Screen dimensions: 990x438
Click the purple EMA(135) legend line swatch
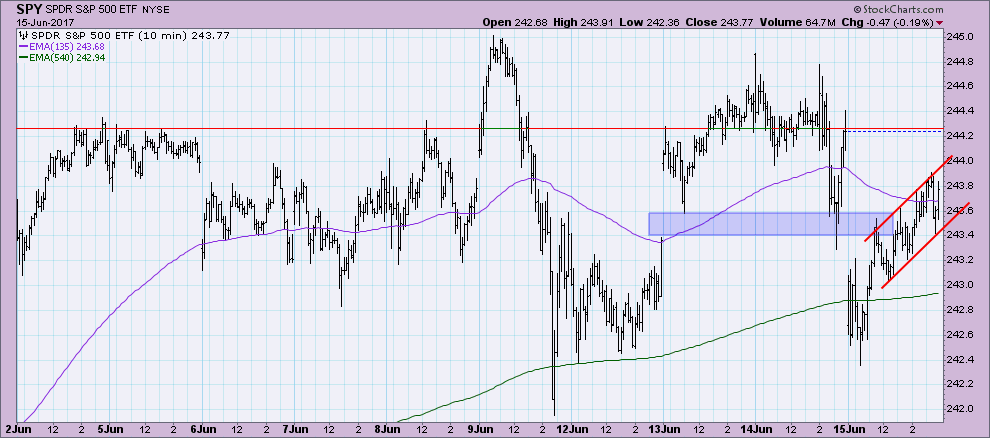click(23, 47)
